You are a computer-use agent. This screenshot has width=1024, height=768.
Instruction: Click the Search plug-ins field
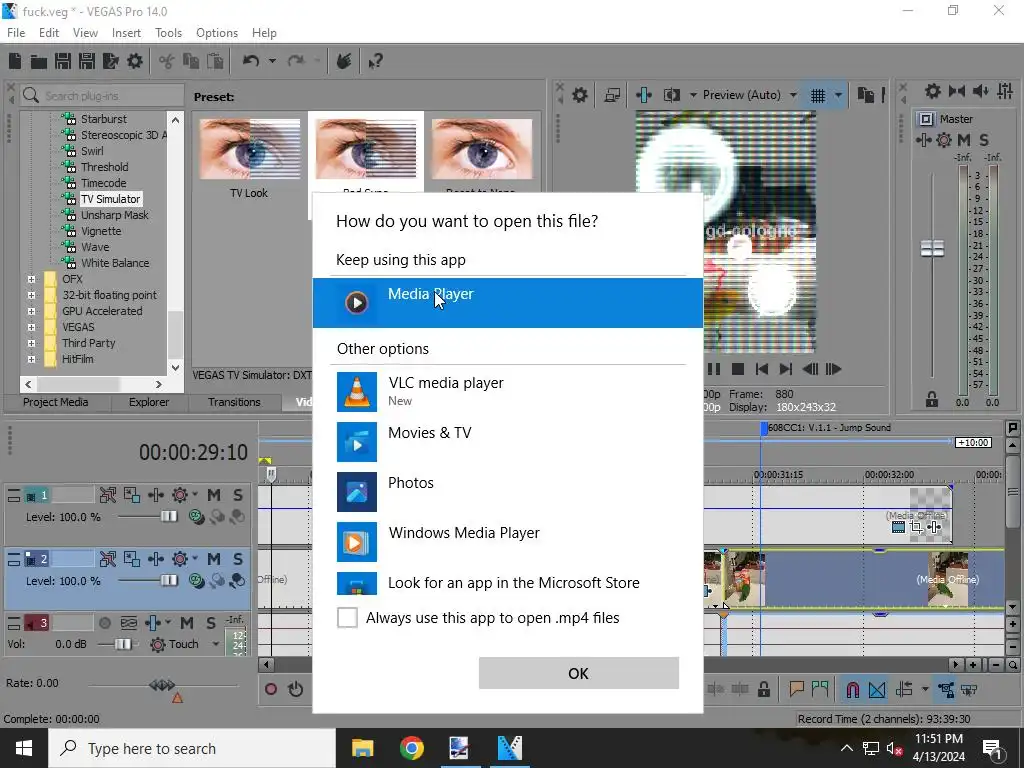(102, 95)
